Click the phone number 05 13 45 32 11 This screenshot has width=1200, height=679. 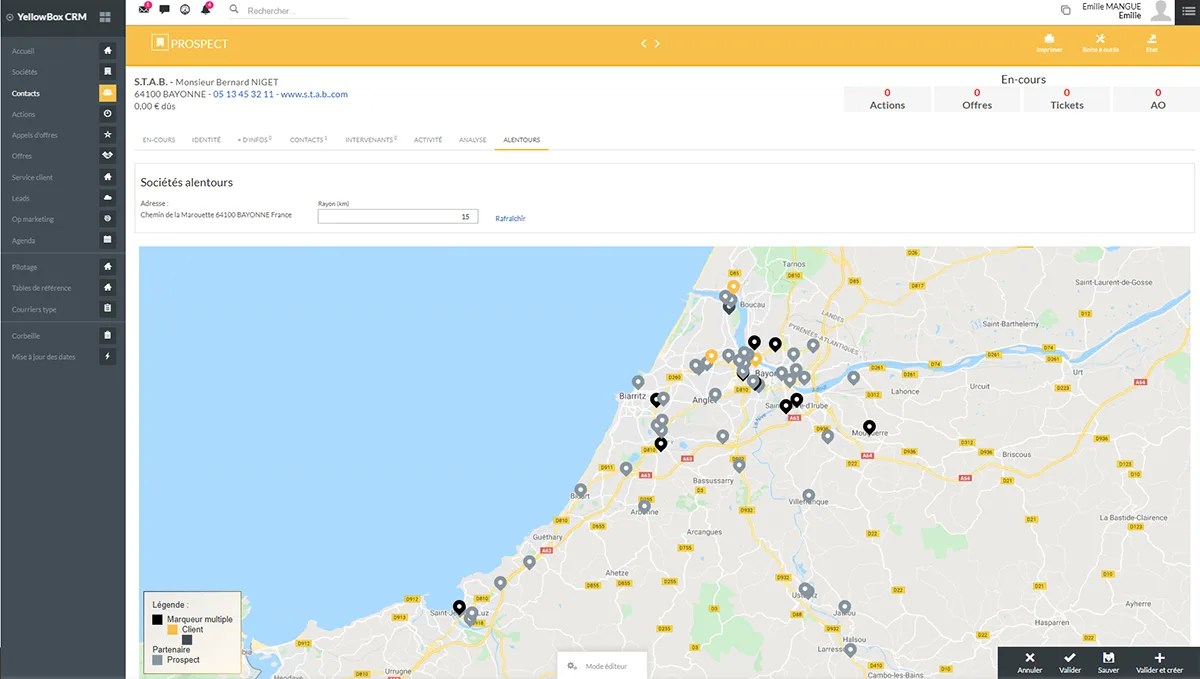[243, 94]
